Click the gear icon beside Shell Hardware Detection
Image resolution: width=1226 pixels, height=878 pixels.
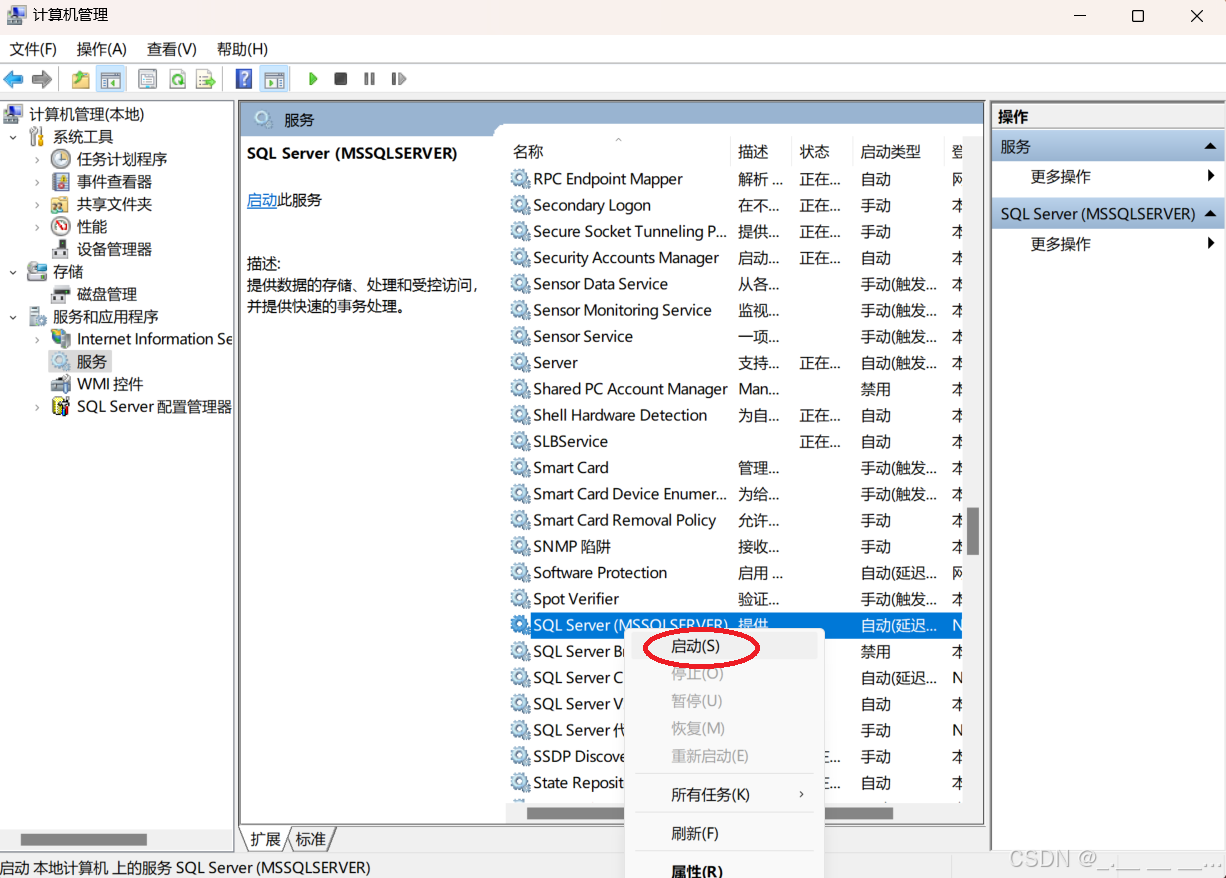(x=520, y=415)
